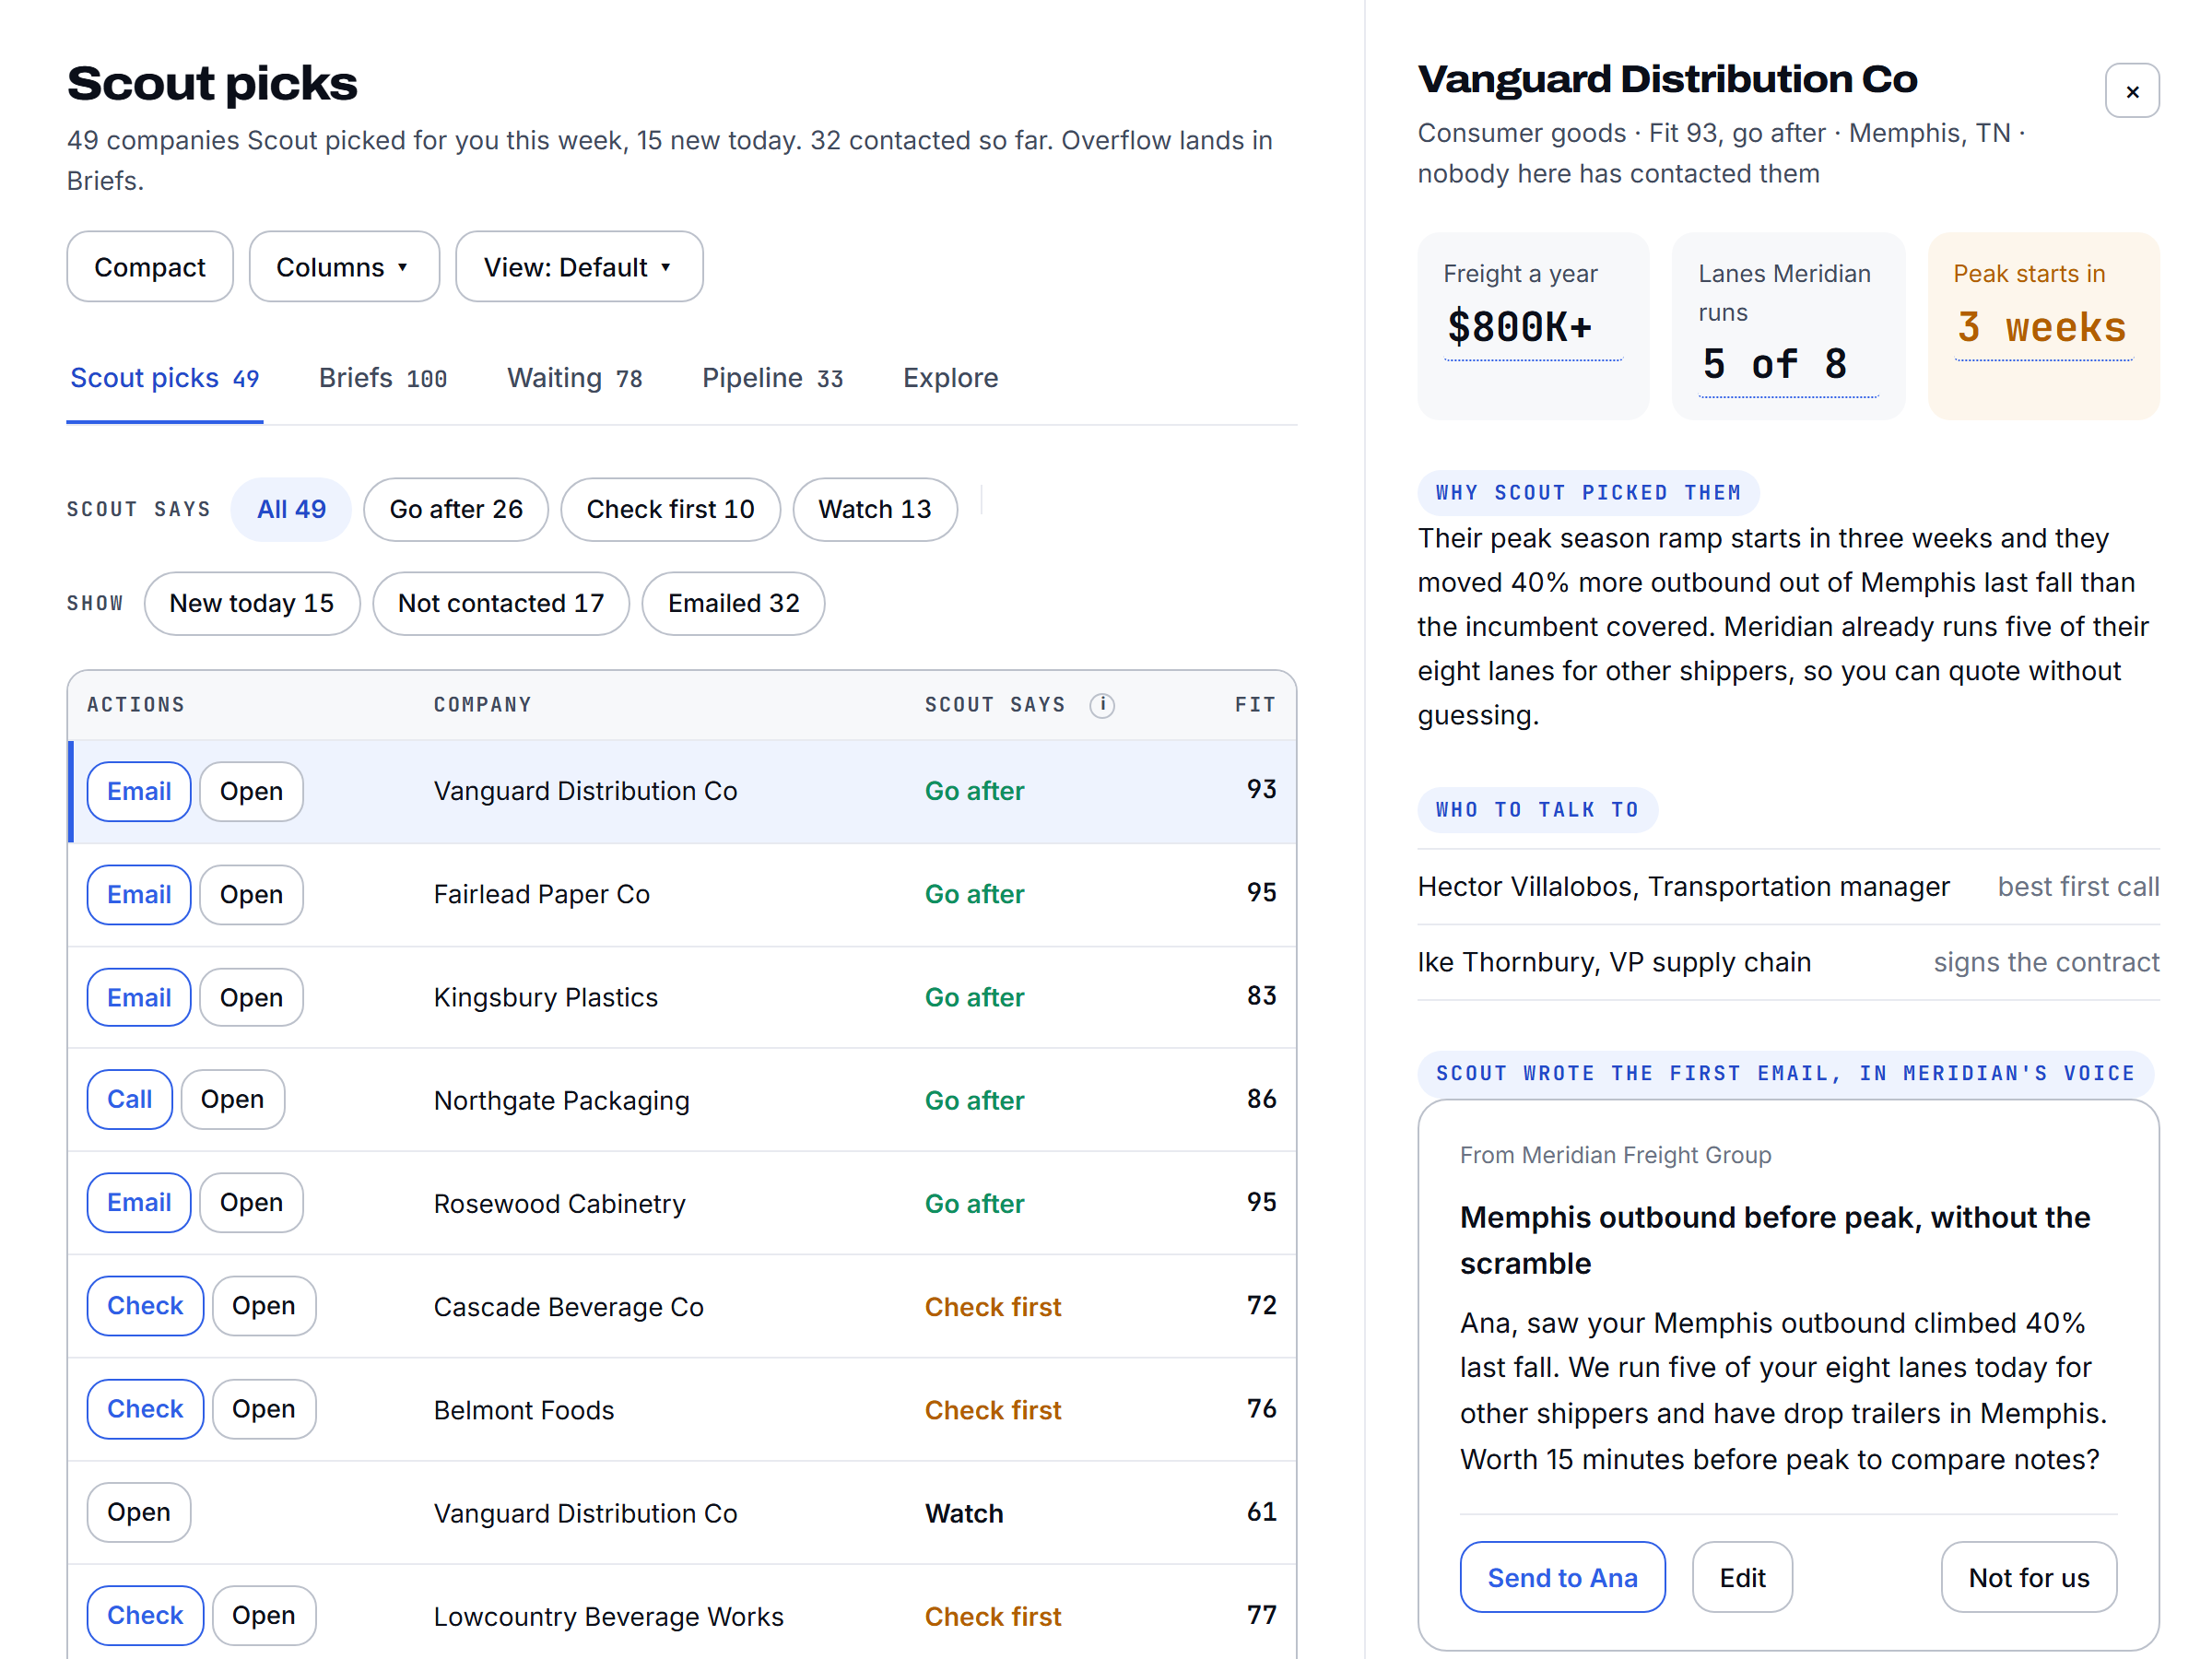Switch to the Waiting tab
The width and height of the screenshot is (2212, 1659).
pos(575,378)
